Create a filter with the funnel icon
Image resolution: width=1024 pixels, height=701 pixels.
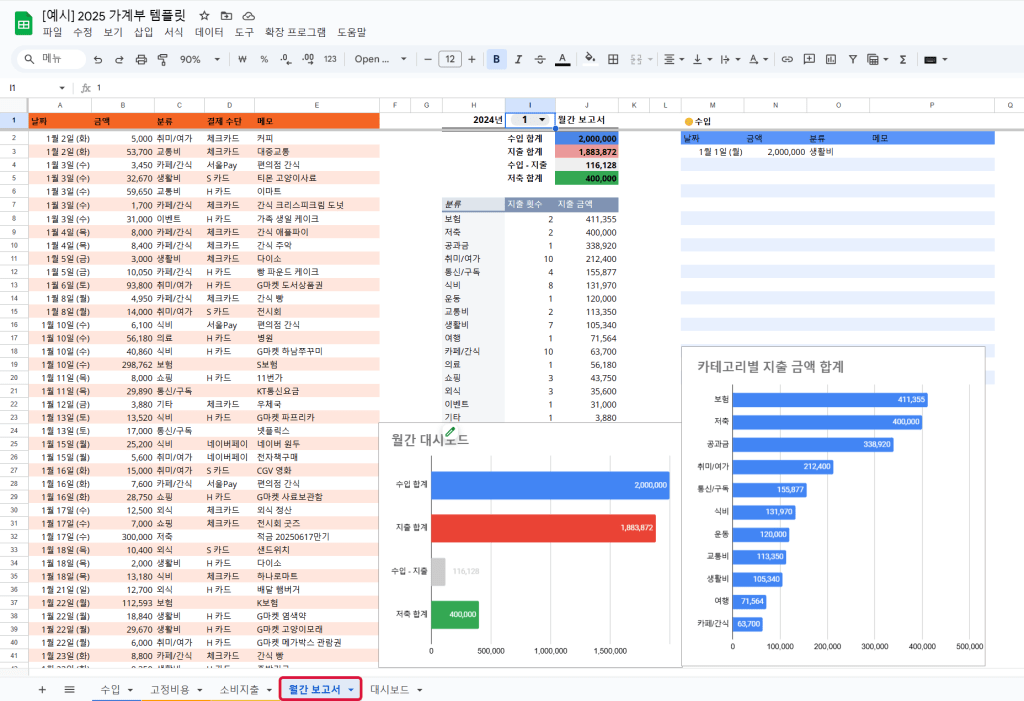[x=853, y=59]
